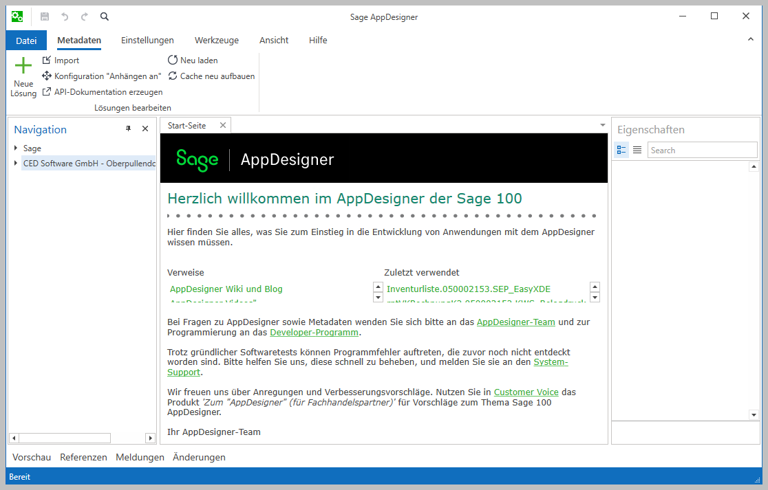Viewport: 768px width, 490px height.
Task: Create a new solution with Neue Lösung
Action: pyautogui.click(x=23, y=77)
